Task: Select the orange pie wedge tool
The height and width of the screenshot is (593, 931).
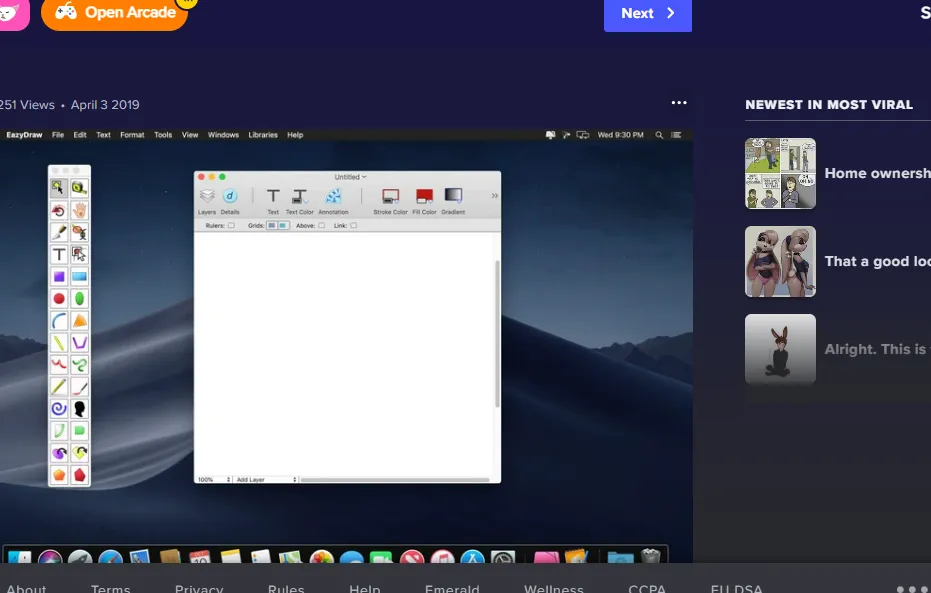Action: pos(80,321)
